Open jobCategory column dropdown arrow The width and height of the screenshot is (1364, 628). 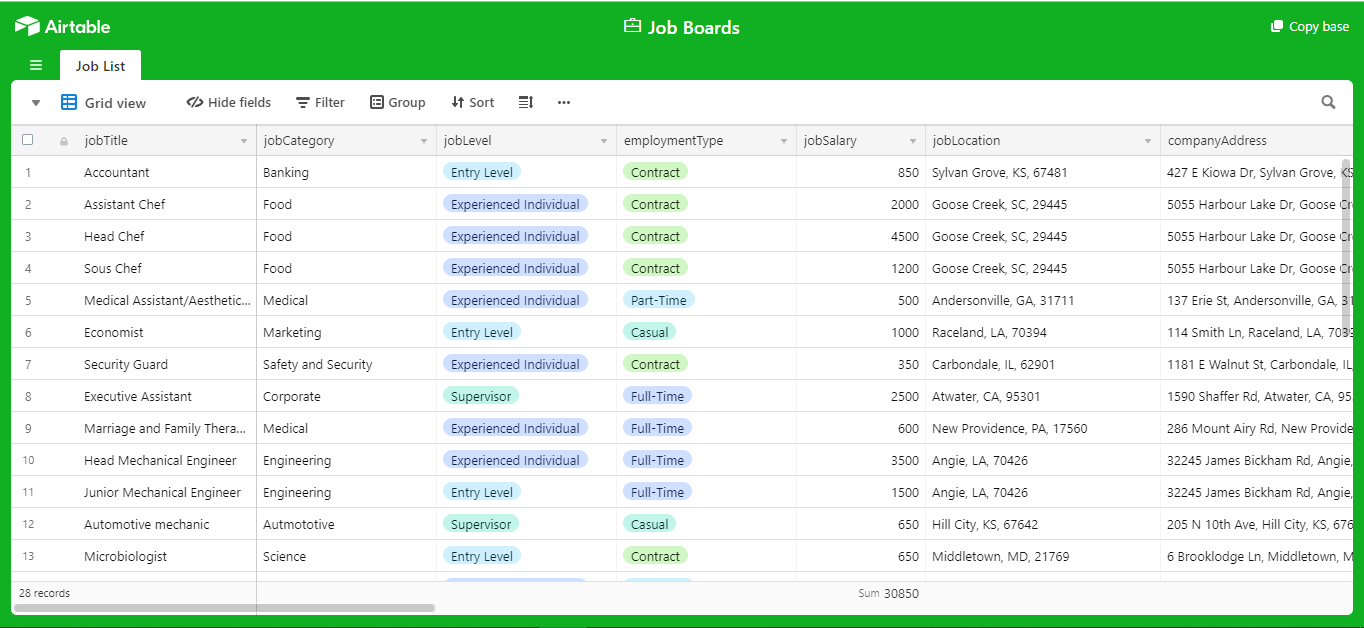[424, 141]
